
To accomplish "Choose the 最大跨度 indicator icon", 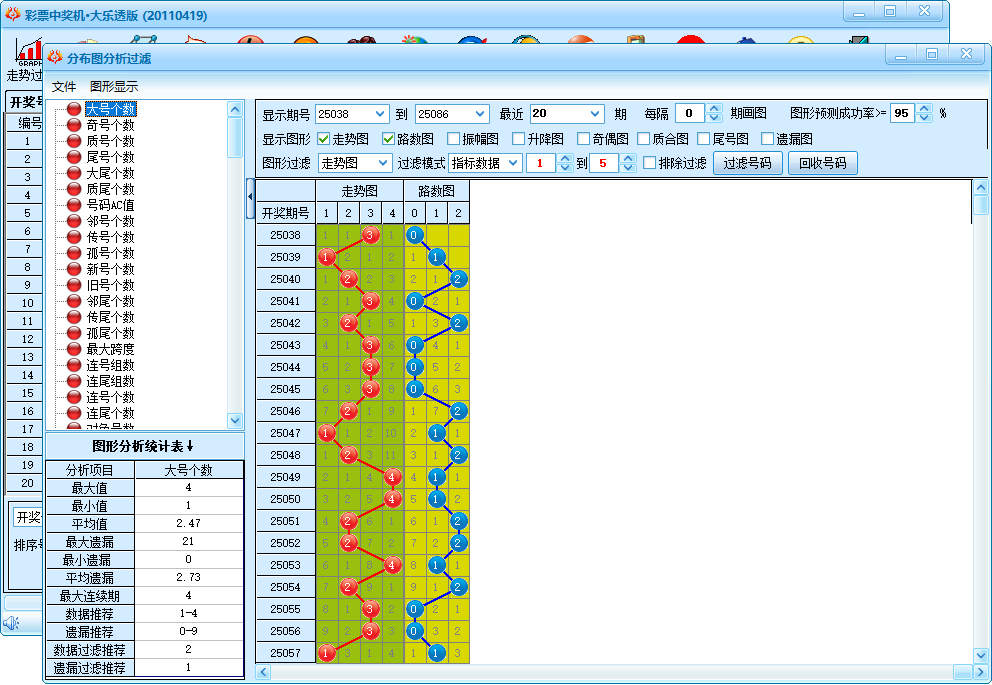I will [x=74, y=349].
